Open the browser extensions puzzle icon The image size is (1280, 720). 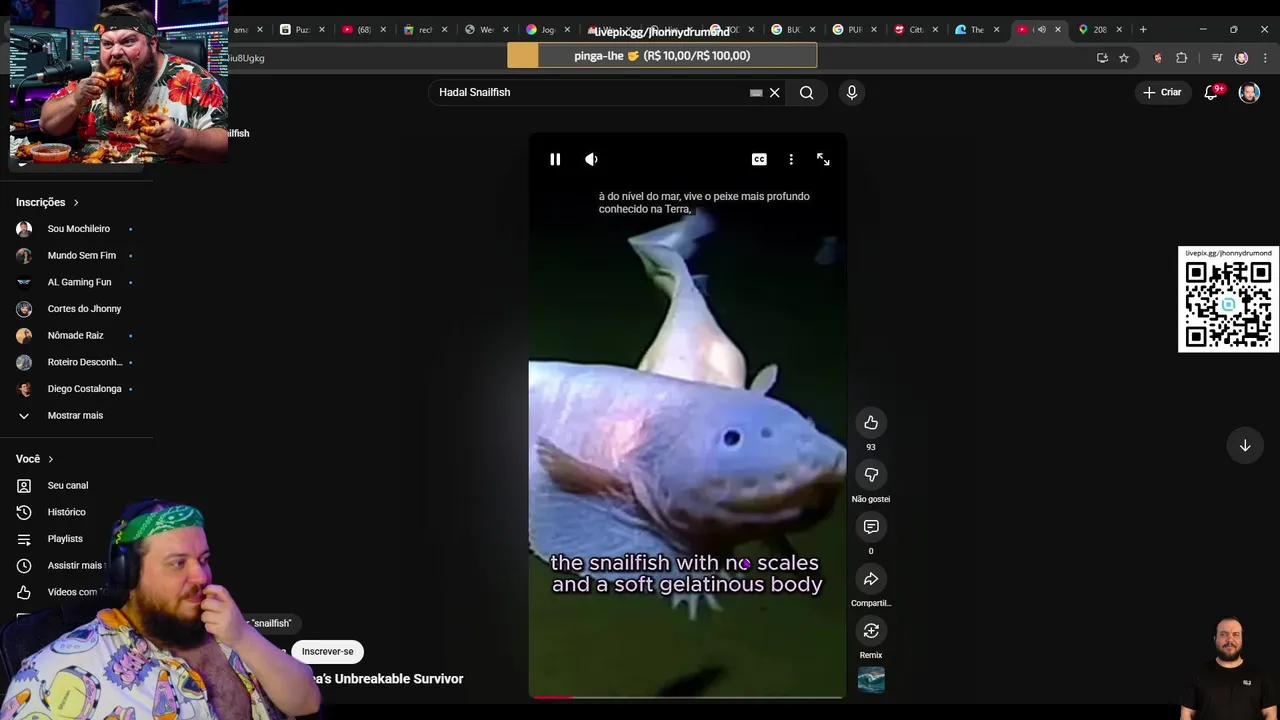[1182, 58]
